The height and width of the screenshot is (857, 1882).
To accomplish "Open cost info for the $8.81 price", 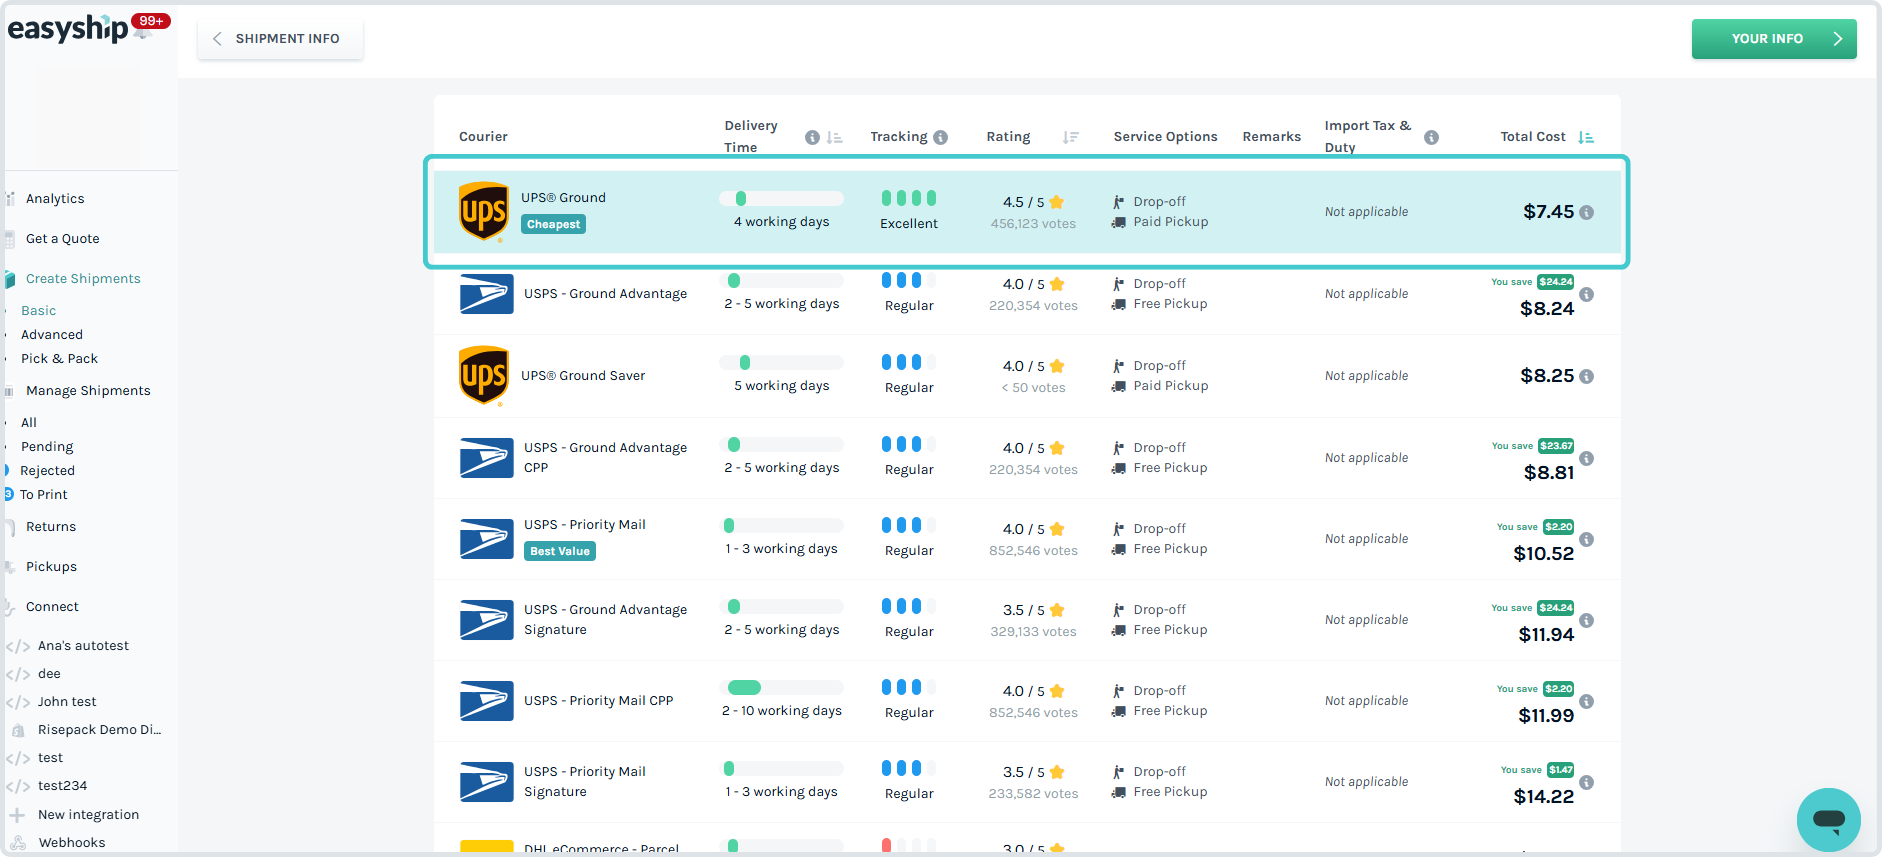I will [x=1586, y=459].
